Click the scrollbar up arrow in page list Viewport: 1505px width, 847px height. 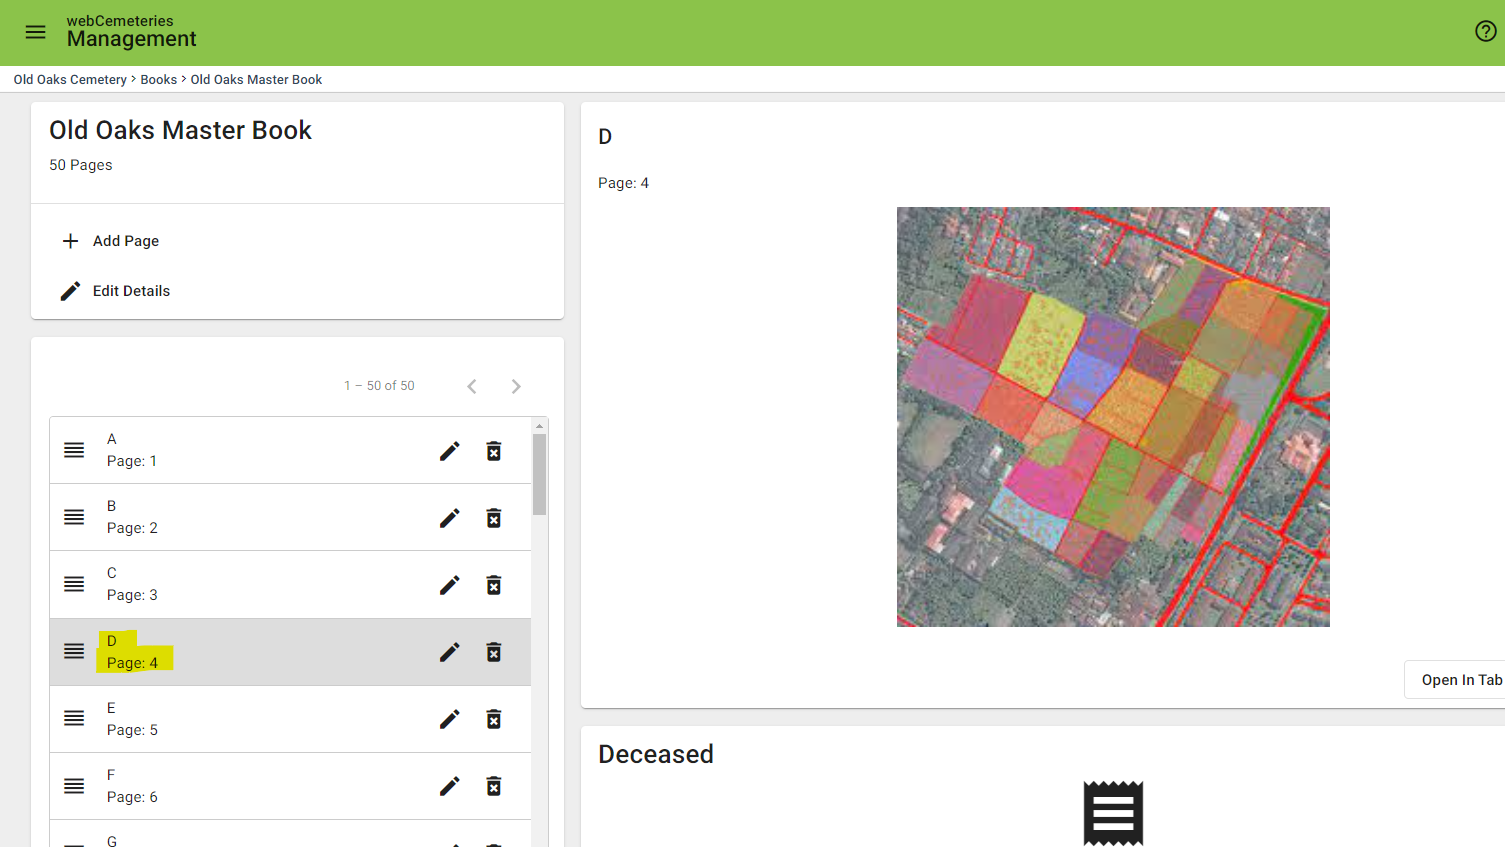[x=540, y=426]
